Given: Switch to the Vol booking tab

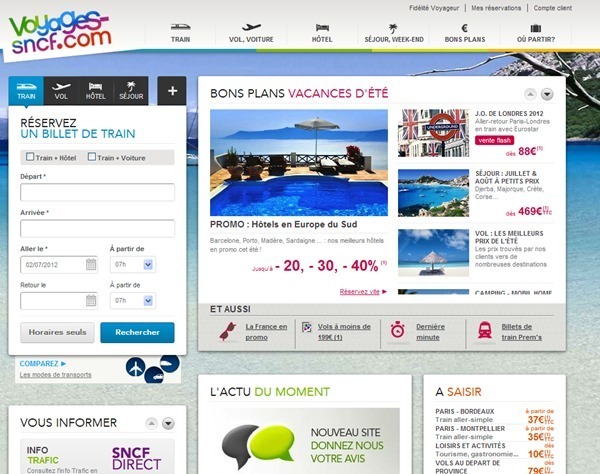Looking at the screenshot, I should [x=62, y=91].
